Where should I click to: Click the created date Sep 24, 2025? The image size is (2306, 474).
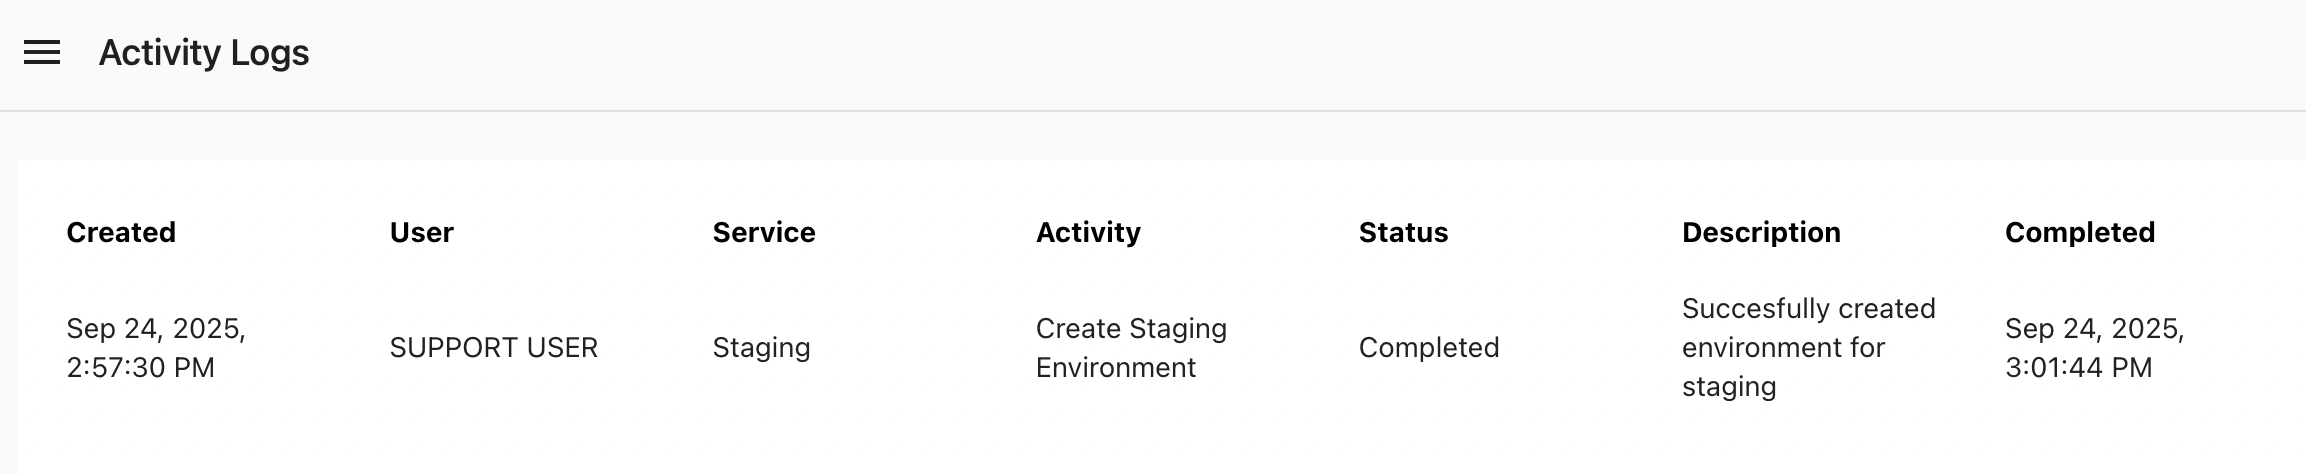(x=156, y=328)
